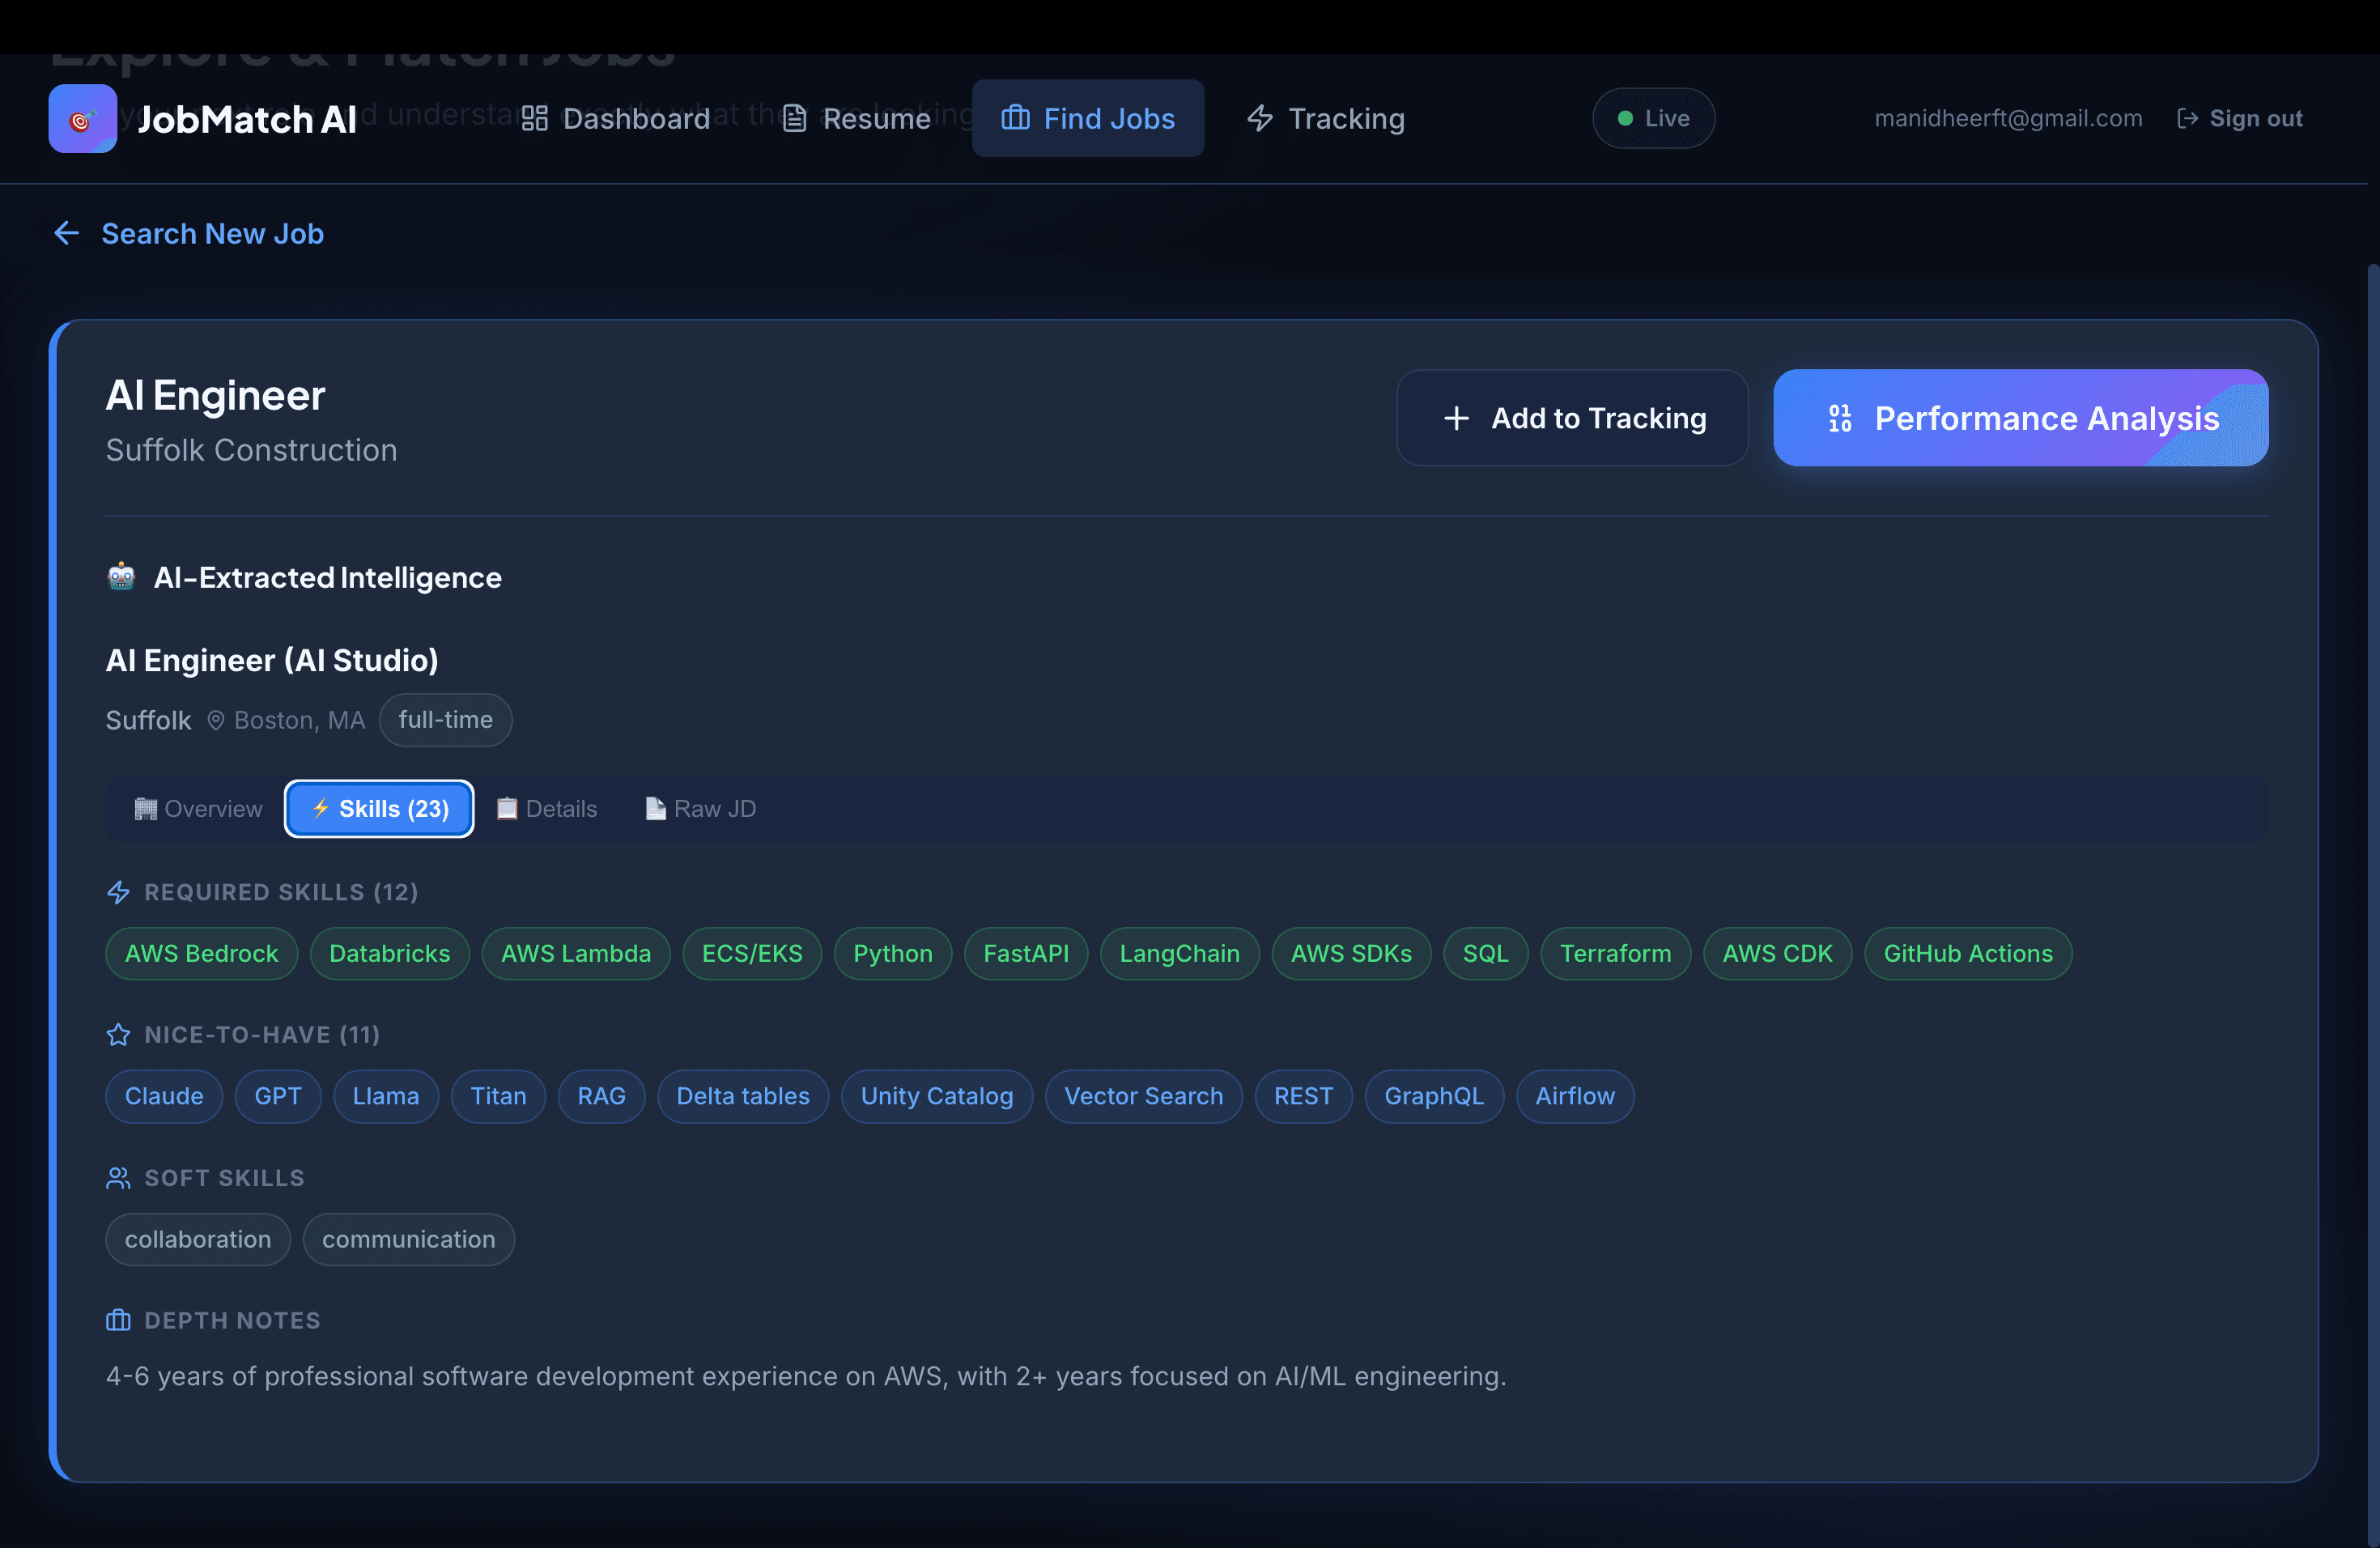Click the FastAPI skill chip
This screenshot has height=1548, width=2380.
(1026, 954)
